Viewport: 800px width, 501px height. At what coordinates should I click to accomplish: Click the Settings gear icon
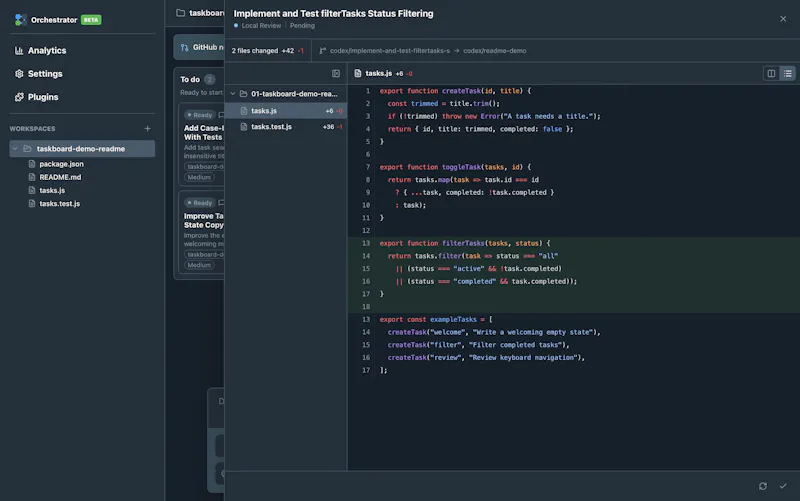pyautogui.click(x=19, y=73)
